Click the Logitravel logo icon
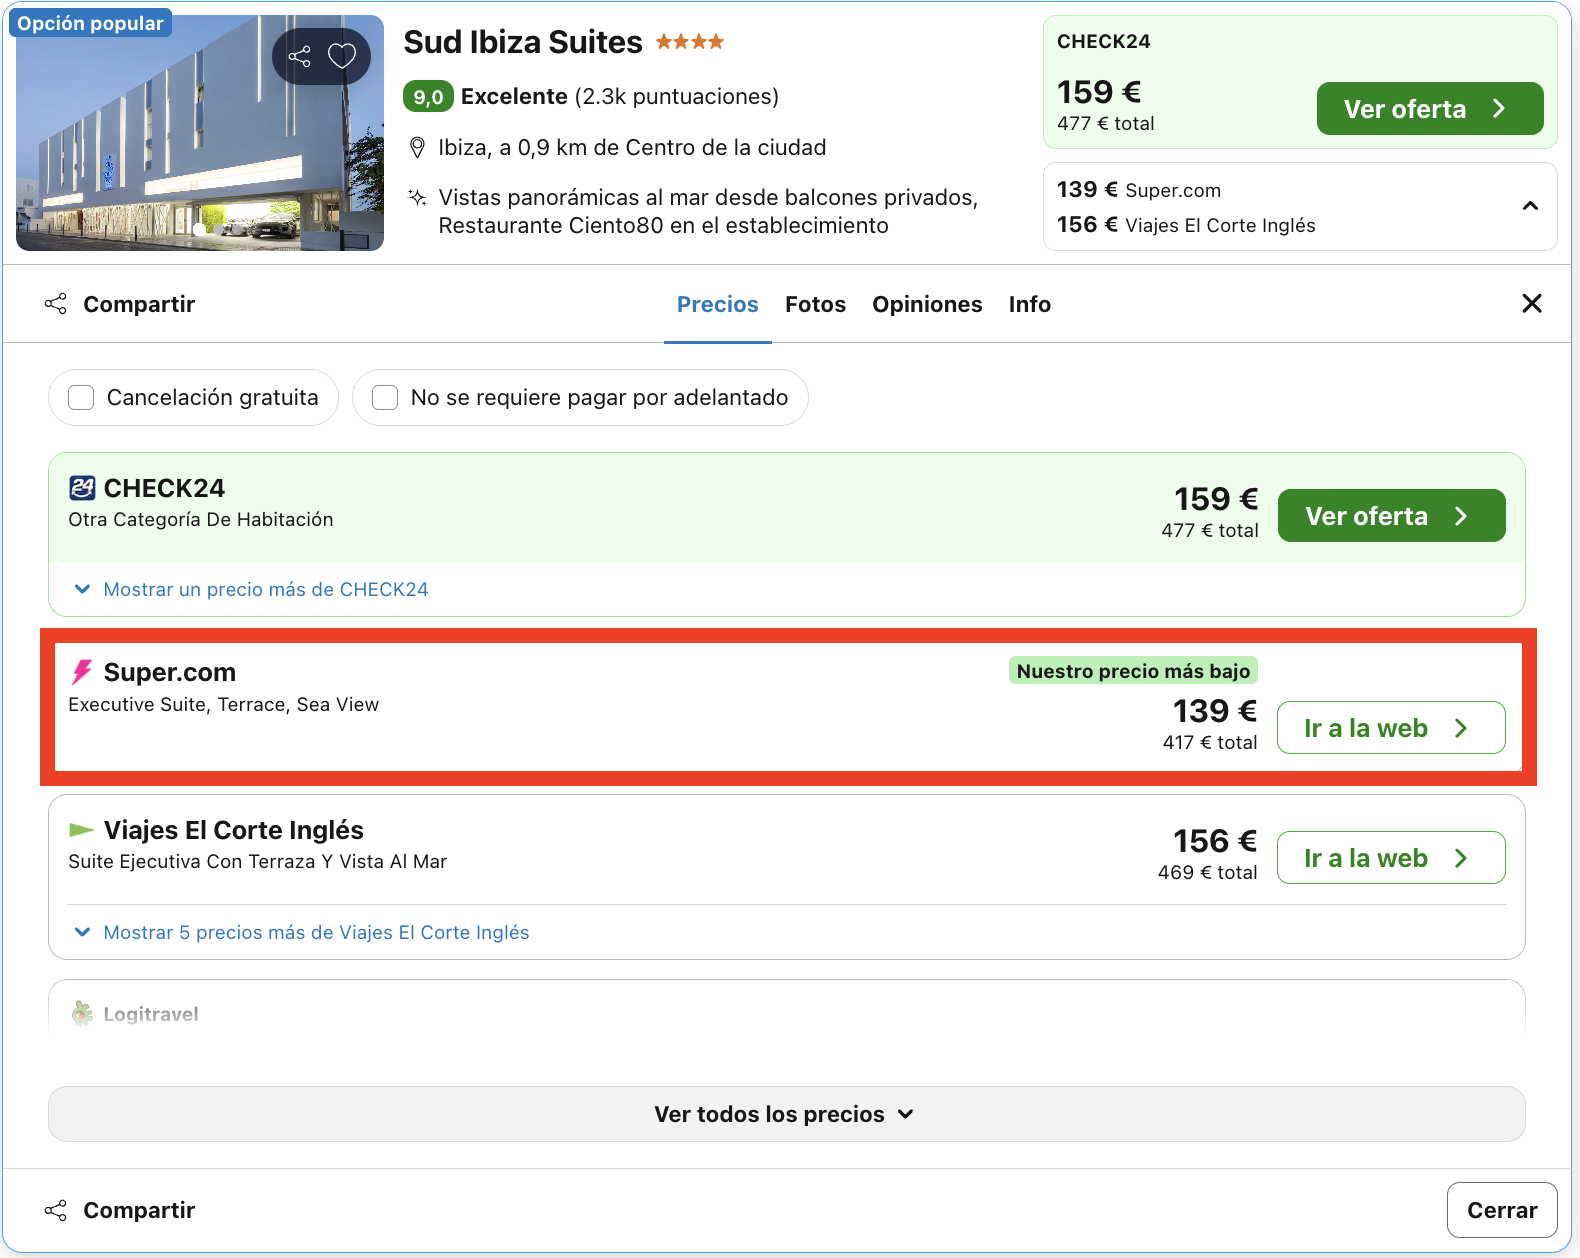The width and height of the screenshot is (1580, 1258). click(x=82, y=1014)
